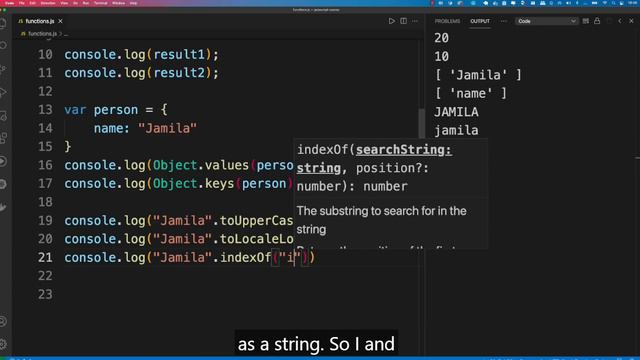Click output line JAMILA
The height and width of the screenshot is (360, 640).
pyautogui.click(x=456, y=112)
